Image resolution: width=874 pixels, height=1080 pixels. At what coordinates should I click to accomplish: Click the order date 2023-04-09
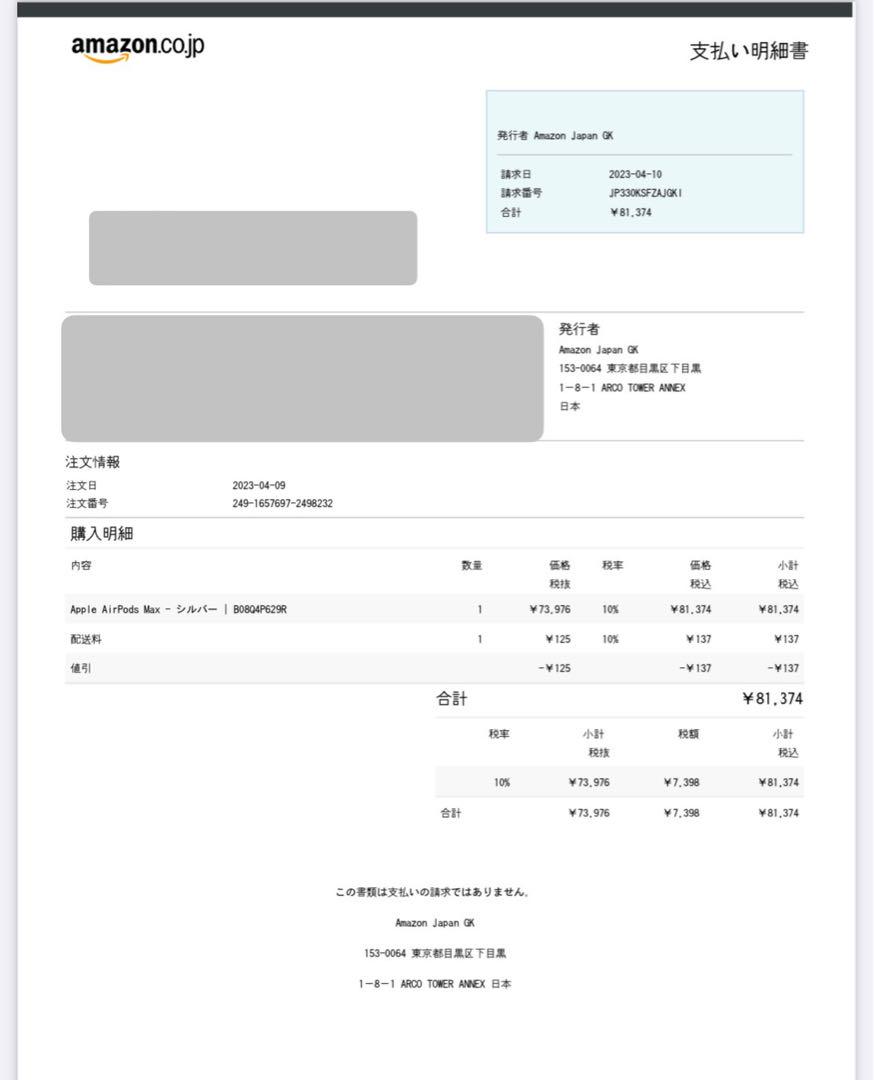258,486
